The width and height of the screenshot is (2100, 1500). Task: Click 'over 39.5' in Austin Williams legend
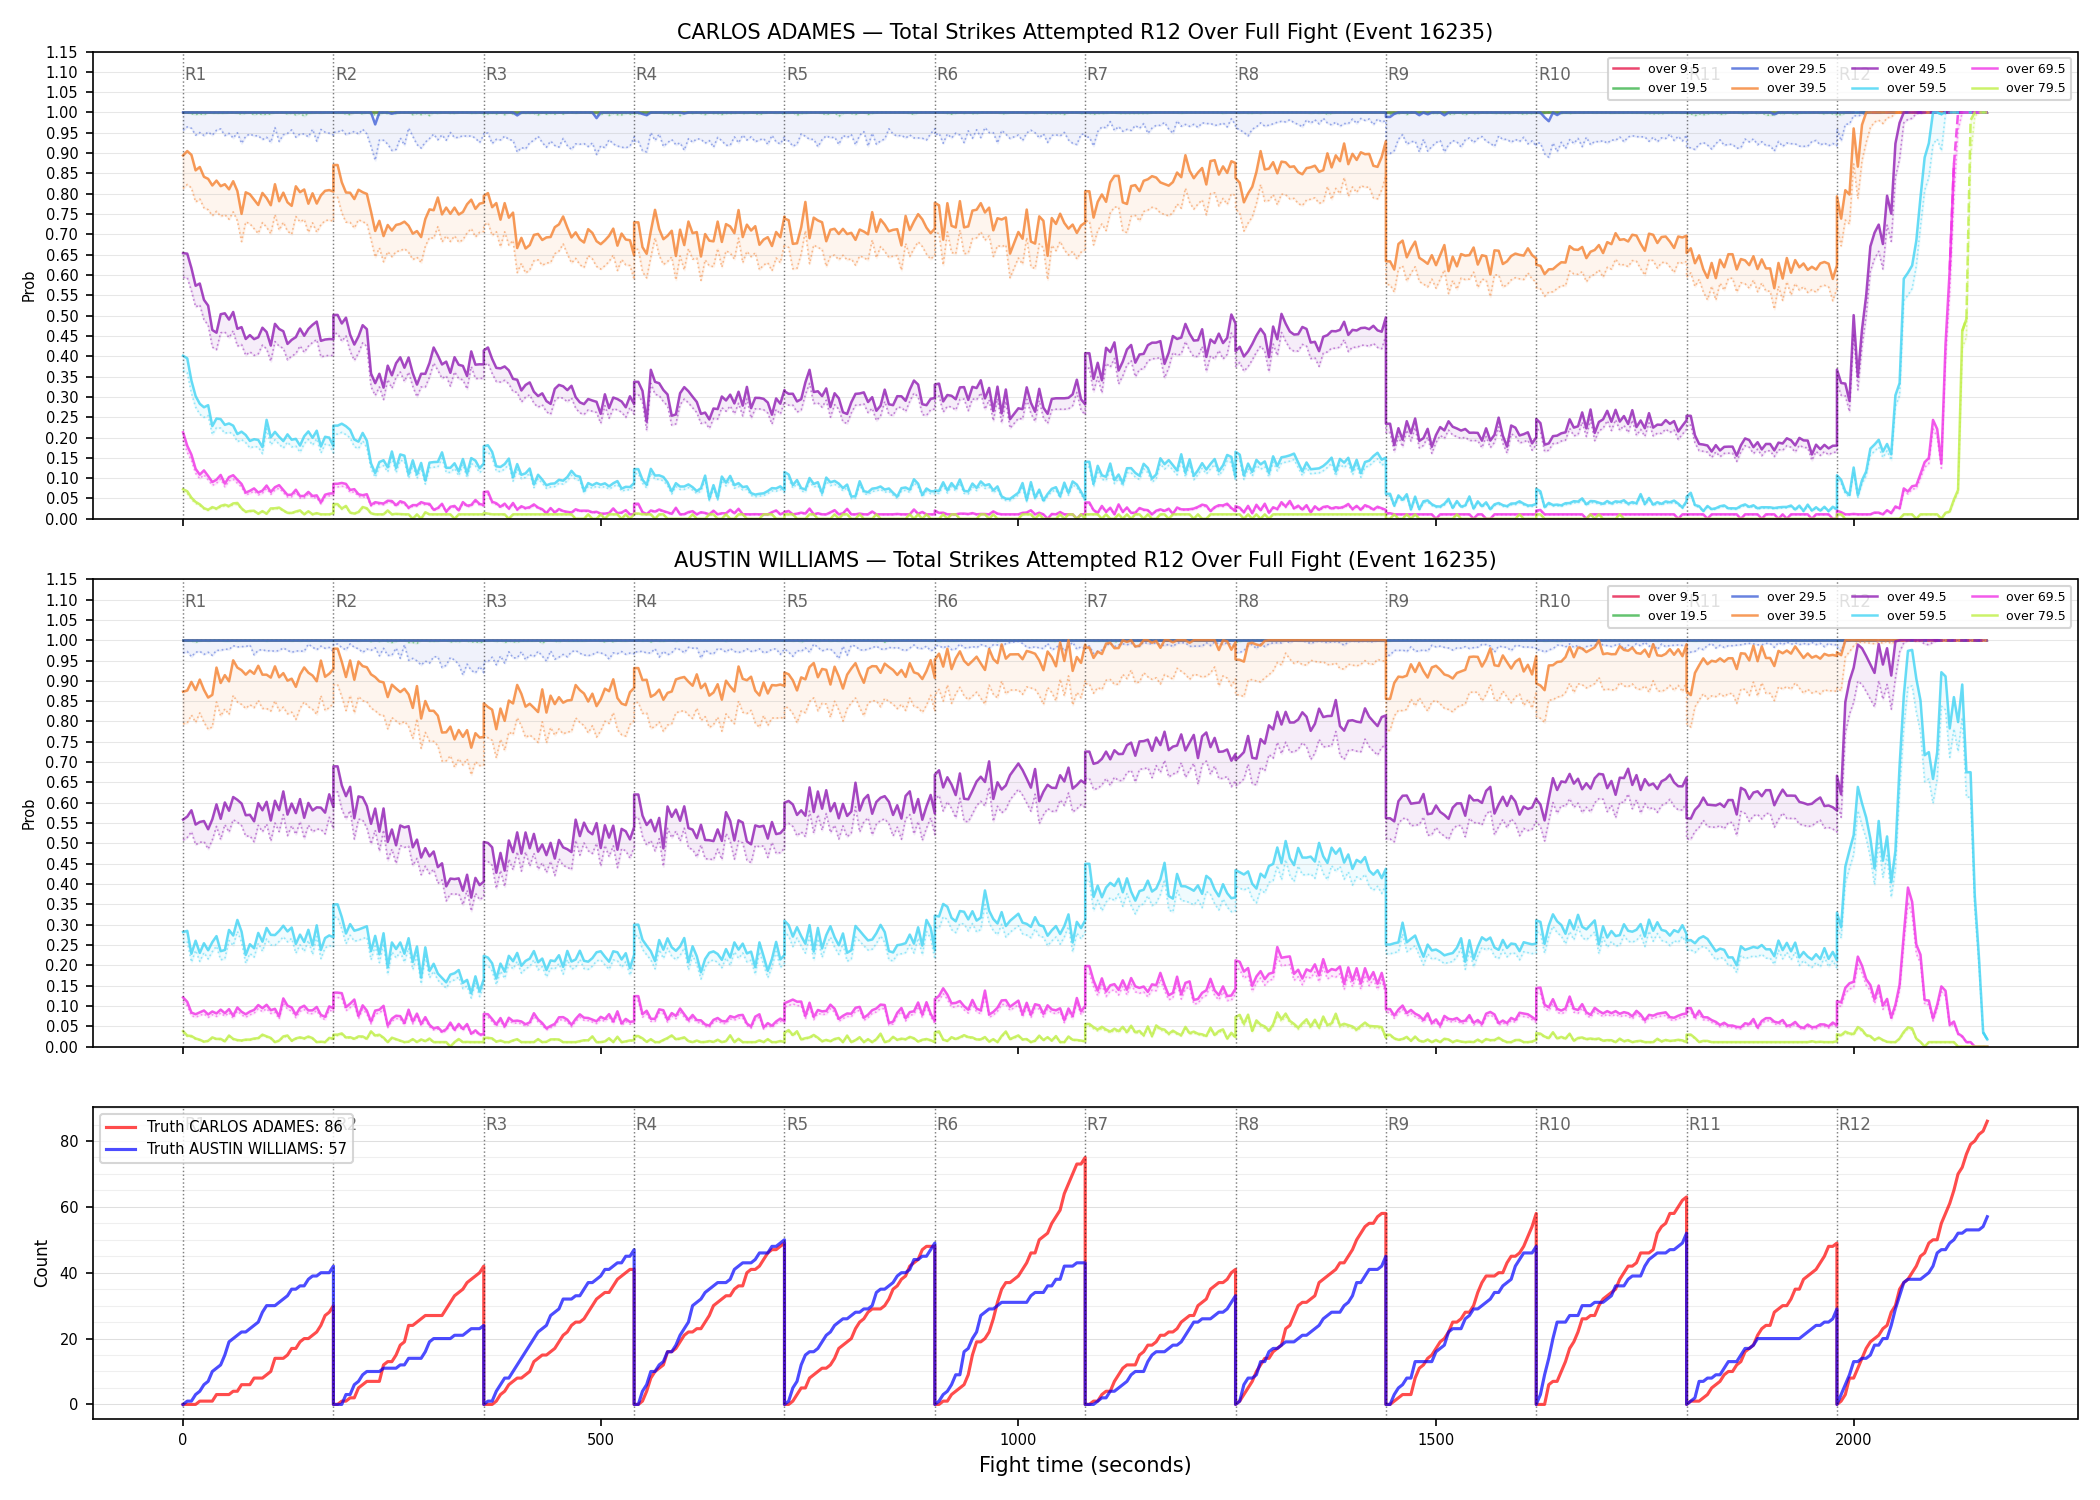(x=1796, y=616)
